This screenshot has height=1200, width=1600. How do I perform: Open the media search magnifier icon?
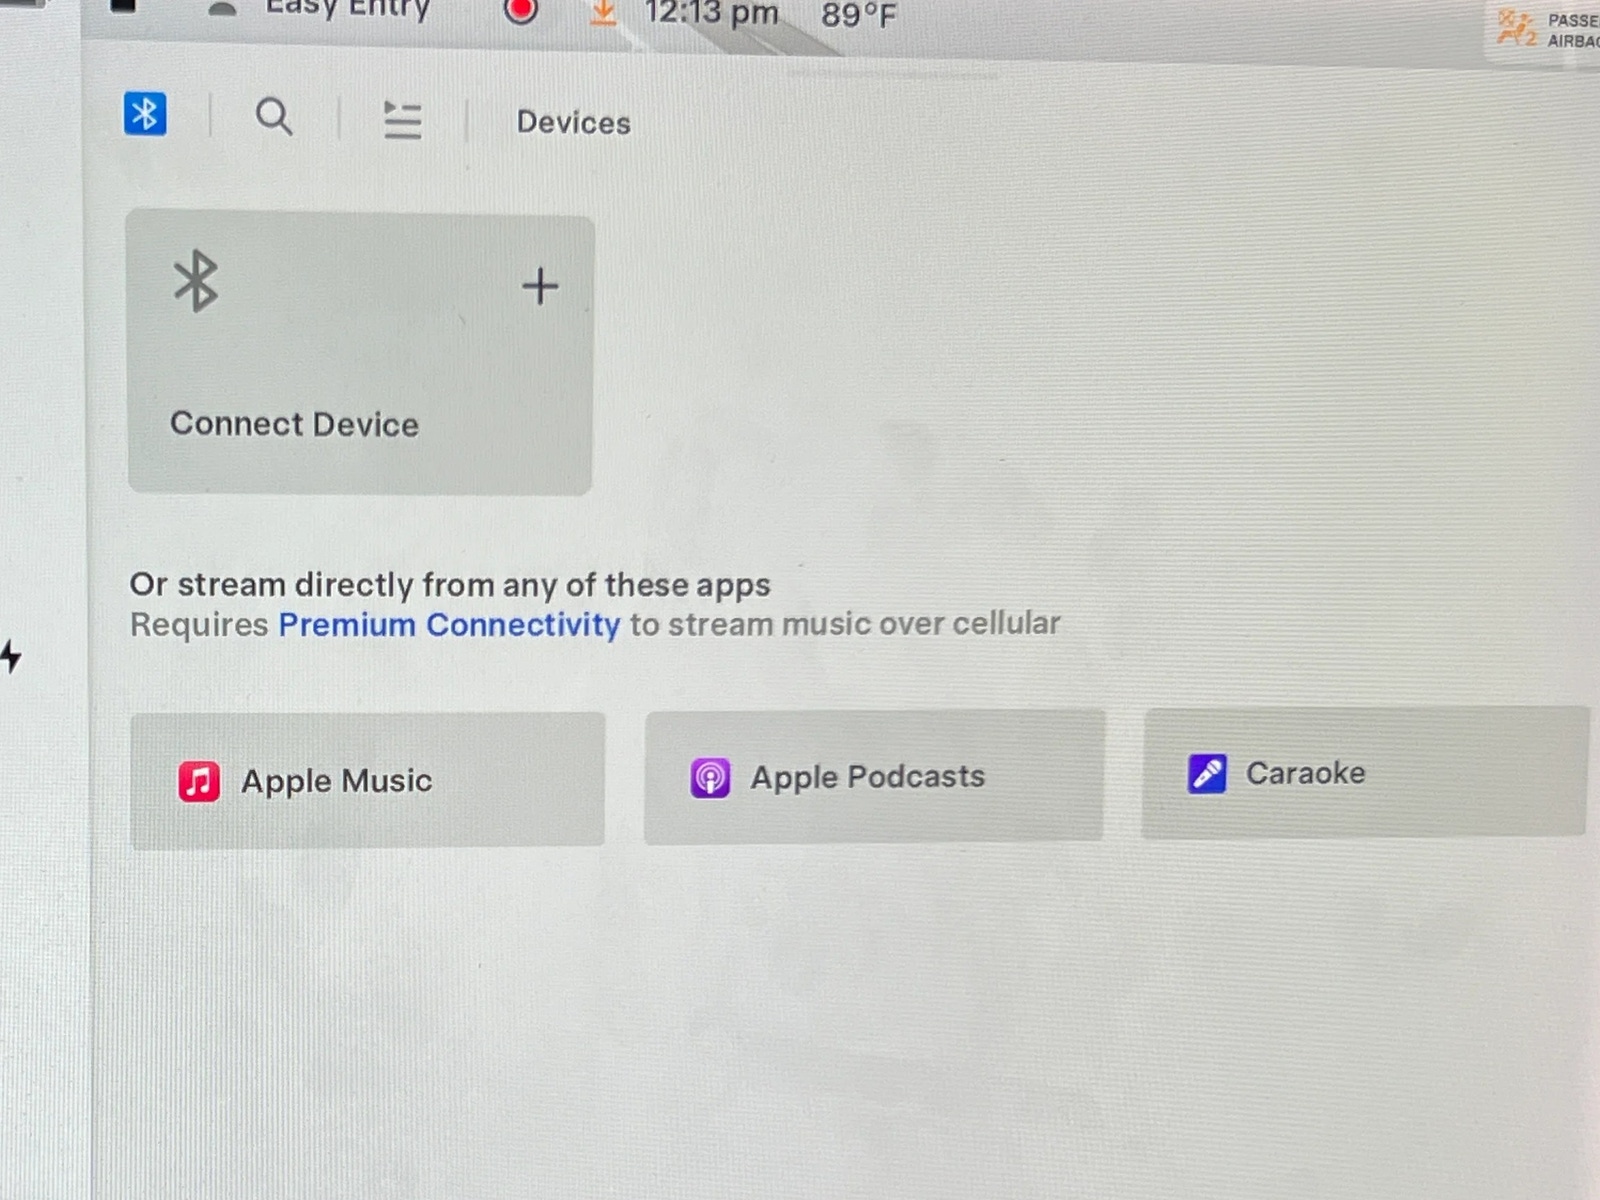tap(274, 117)
